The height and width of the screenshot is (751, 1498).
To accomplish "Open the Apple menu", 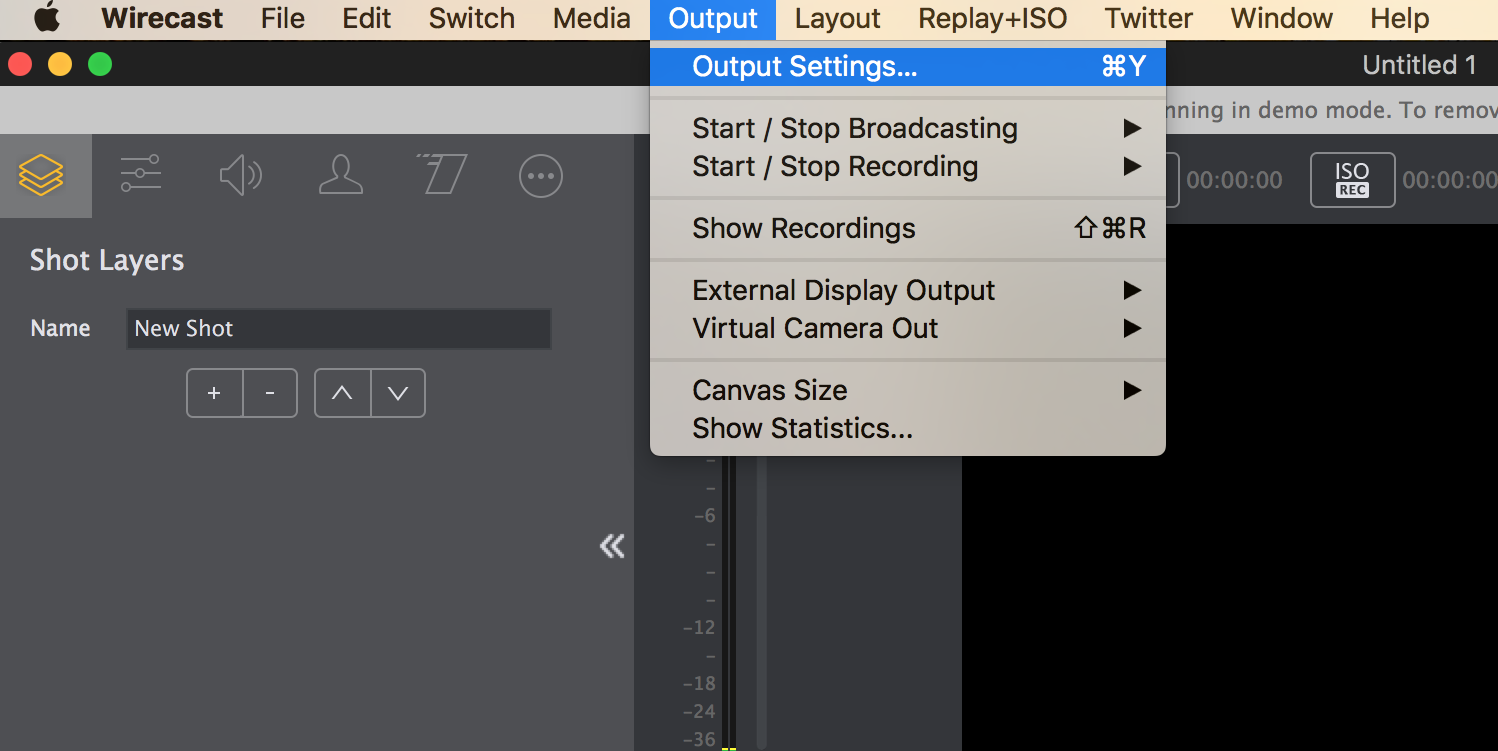I will click(47, 18).
